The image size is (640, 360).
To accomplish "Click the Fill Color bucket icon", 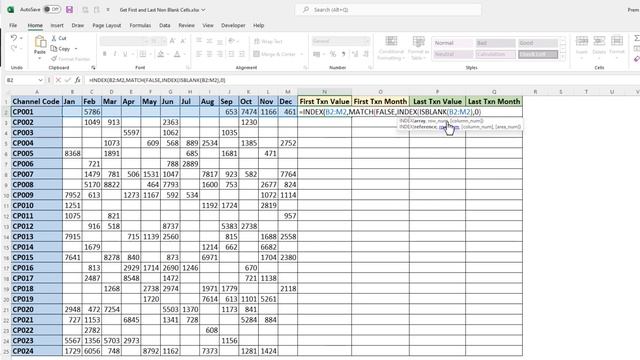I will 161,54.
